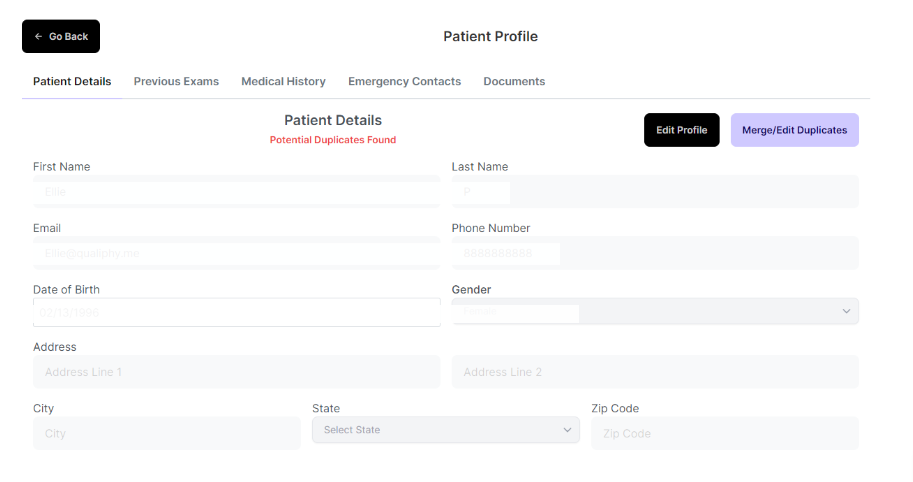Click the Date of Birth field
Screen dimensions: 913x482
point(236,312)
